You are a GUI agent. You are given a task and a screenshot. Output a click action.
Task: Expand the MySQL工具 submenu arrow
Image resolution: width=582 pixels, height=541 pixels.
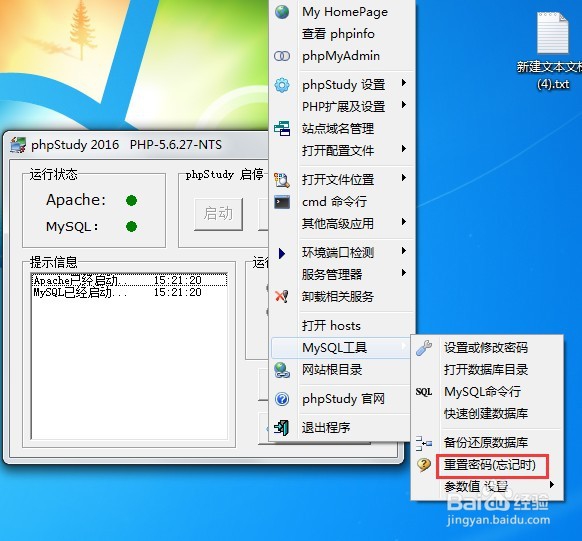click(404, 346)
